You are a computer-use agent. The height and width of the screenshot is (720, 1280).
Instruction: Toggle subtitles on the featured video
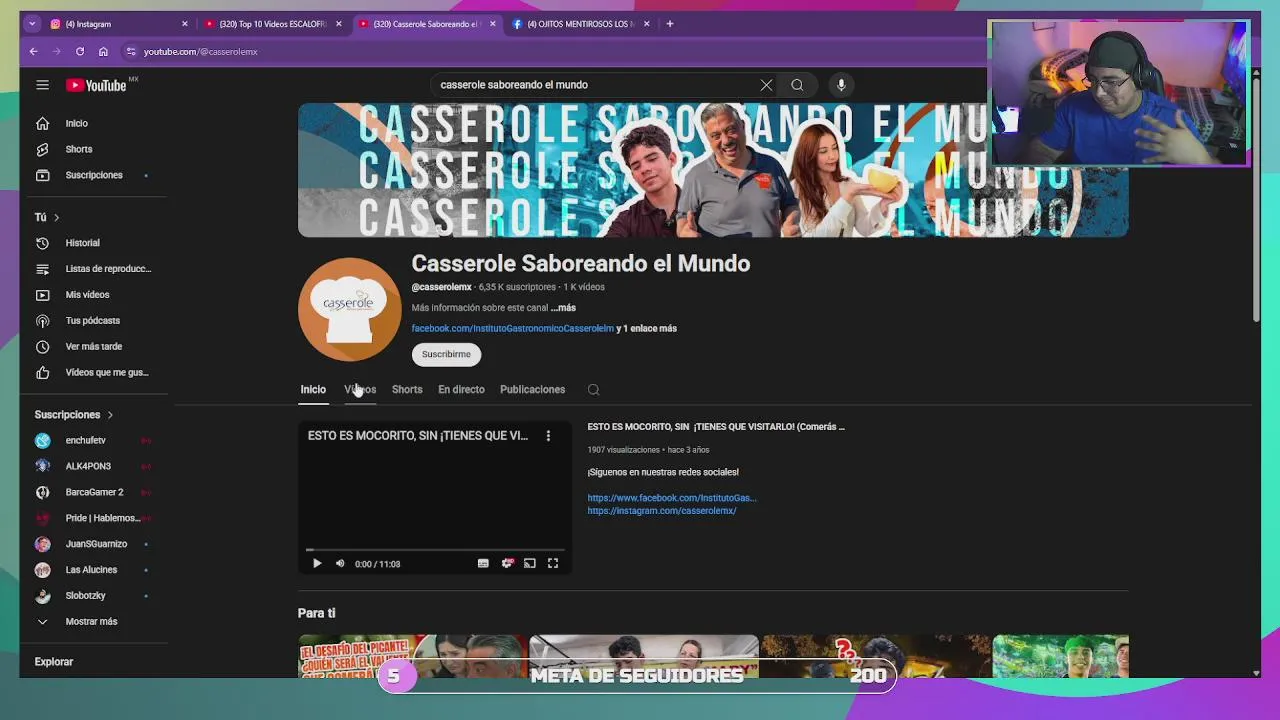tap(483, 564)
